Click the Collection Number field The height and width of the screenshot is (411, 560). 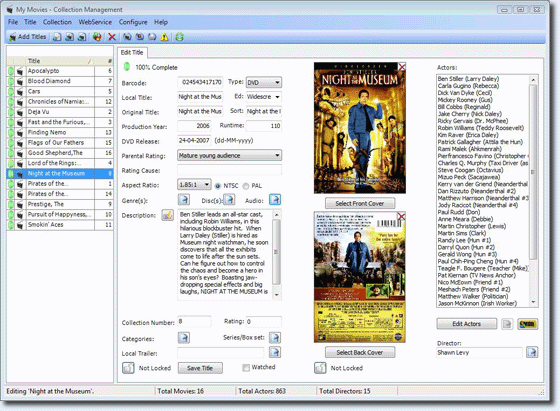(194, 321)
